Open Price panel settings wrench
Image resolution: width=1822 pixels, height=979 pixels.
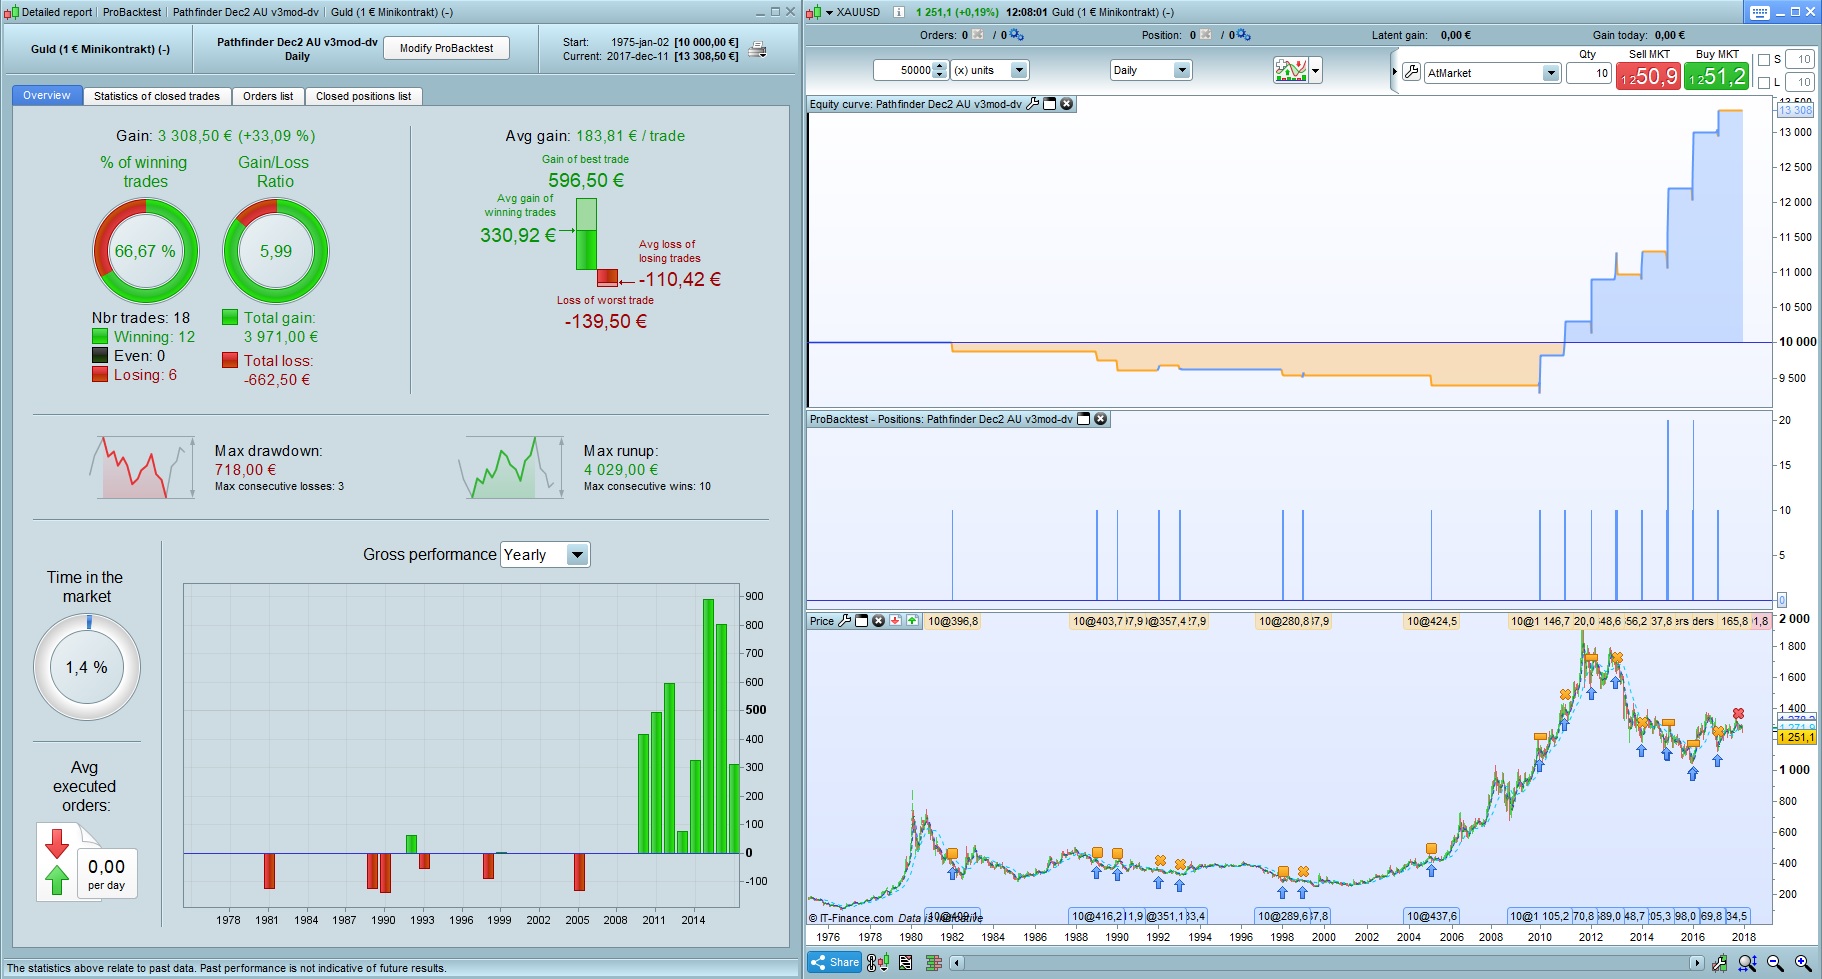(x=844, y=621)
